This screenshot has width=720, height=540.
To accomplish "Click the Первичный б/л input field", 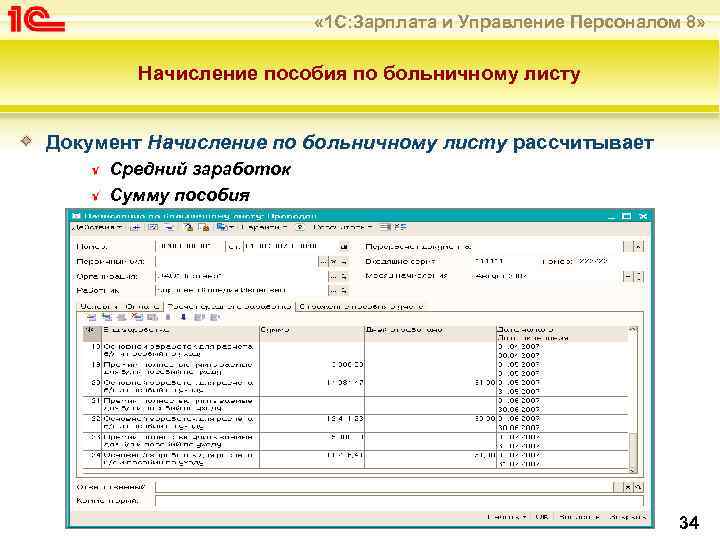I will click(236, 261).
